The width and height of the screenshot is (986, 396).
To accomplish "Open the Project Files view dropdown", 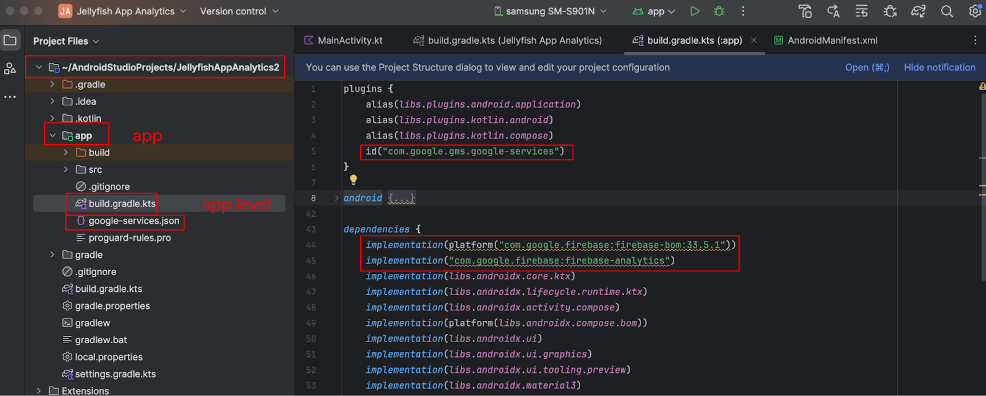I will click(66, 41).
